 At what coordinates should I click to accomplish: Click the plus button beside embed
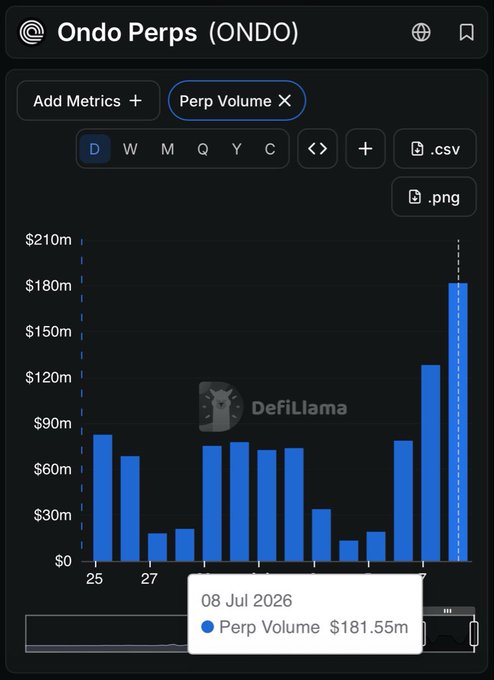(x=365, y=149)
